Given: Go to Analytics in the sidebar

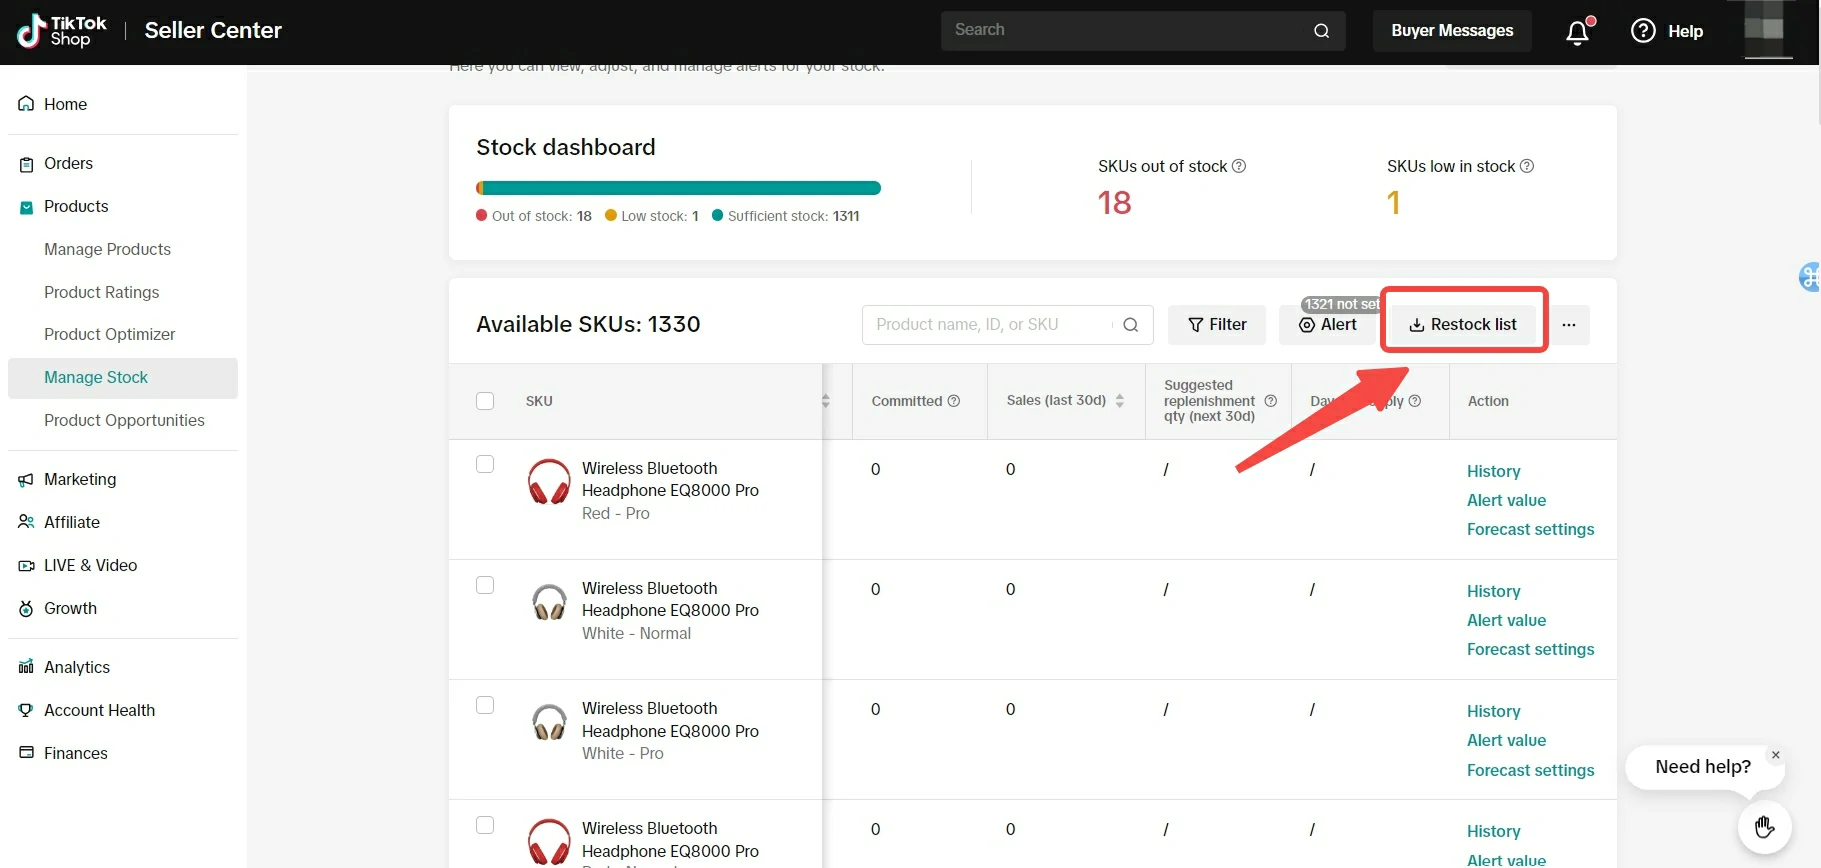Looking at the screenshot, I should click(77, 667).
